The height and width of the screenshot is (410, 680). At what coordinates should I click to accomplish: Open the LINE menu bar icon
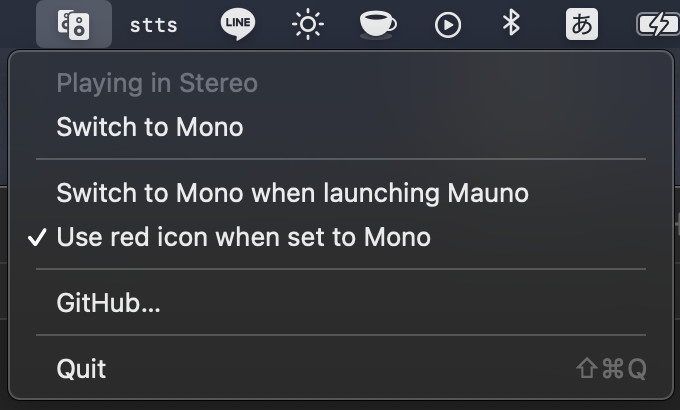tap(238, 24)
